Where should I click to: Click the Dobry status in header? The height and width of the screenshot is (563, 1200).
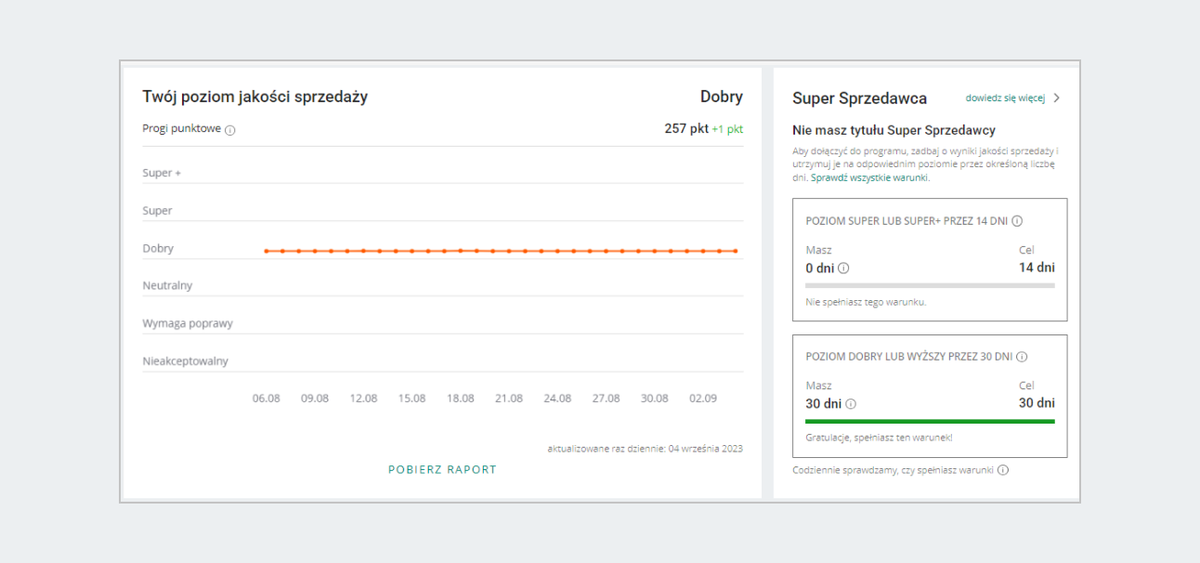(722, 97)
